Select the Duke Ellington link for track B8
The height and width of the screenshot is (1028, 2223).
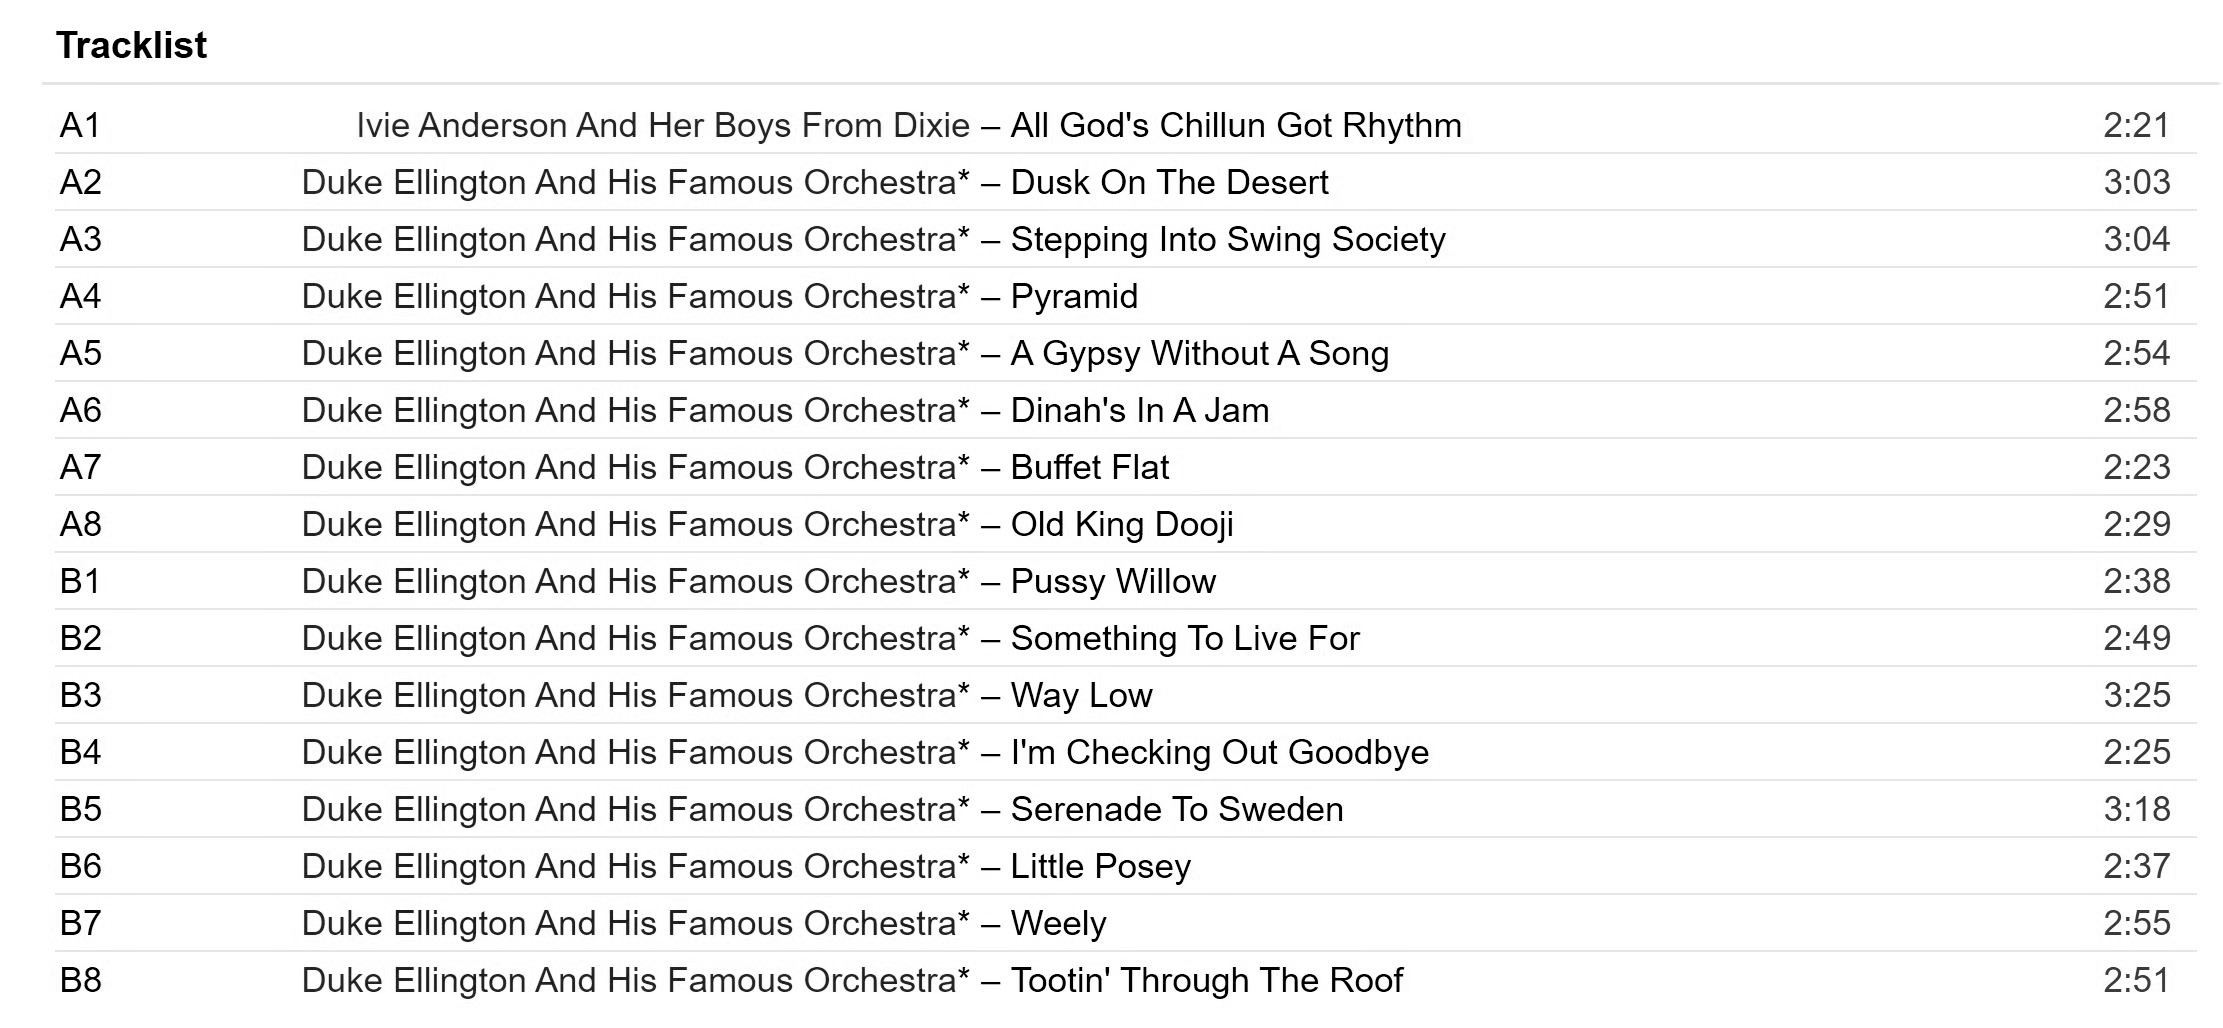tap(634, 981)
